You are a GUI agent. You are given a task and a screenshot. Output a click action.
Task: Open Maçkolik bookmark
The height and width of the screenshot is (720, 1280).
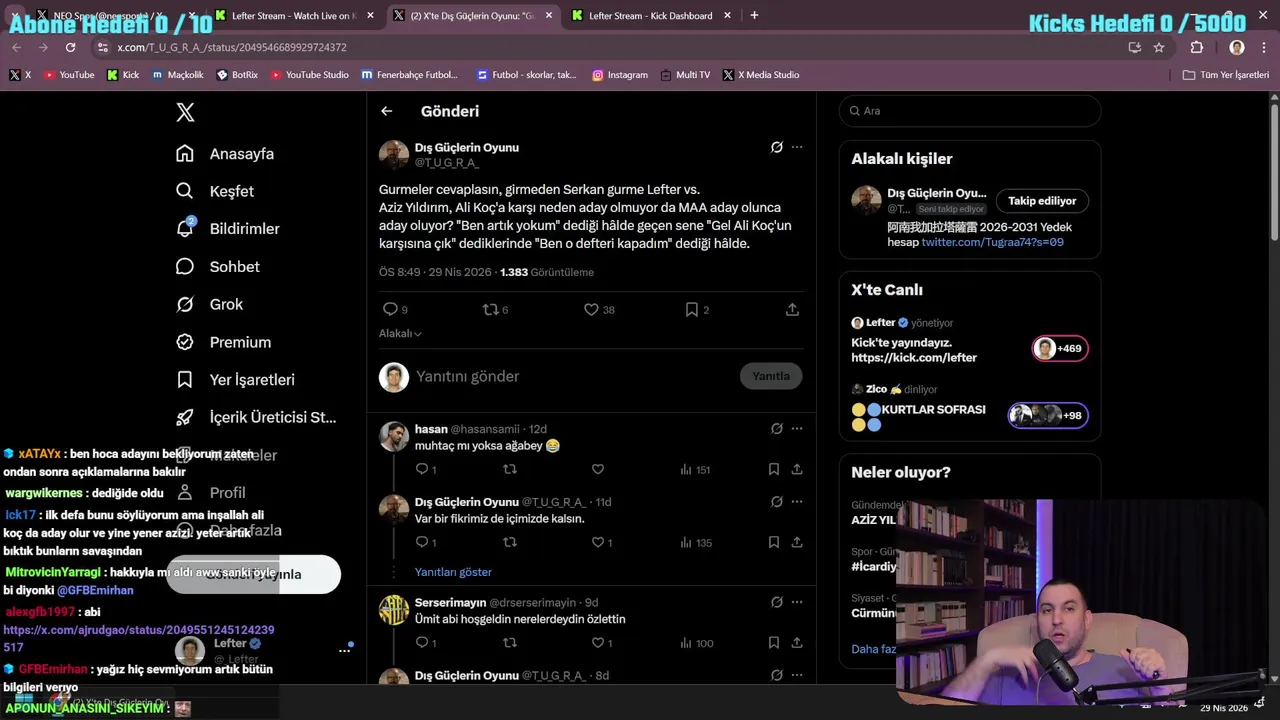click(178, 75)
